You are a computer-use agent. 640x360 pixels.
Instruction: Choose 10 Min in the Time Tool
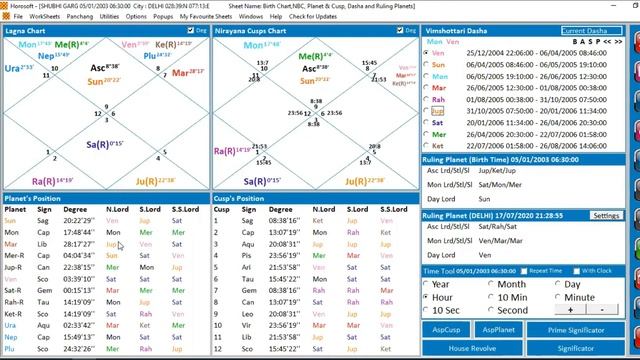tap(491, 297)
